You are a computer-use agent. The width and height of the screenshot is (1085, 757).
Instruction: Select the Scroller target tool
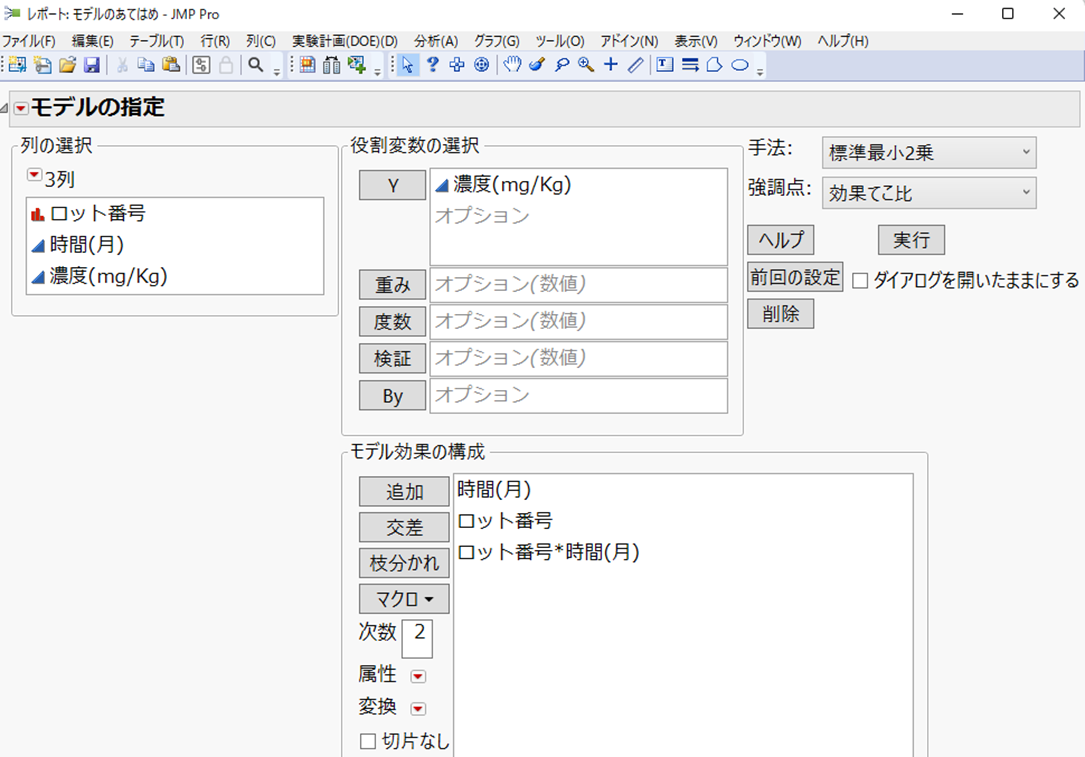pos(482,65)
